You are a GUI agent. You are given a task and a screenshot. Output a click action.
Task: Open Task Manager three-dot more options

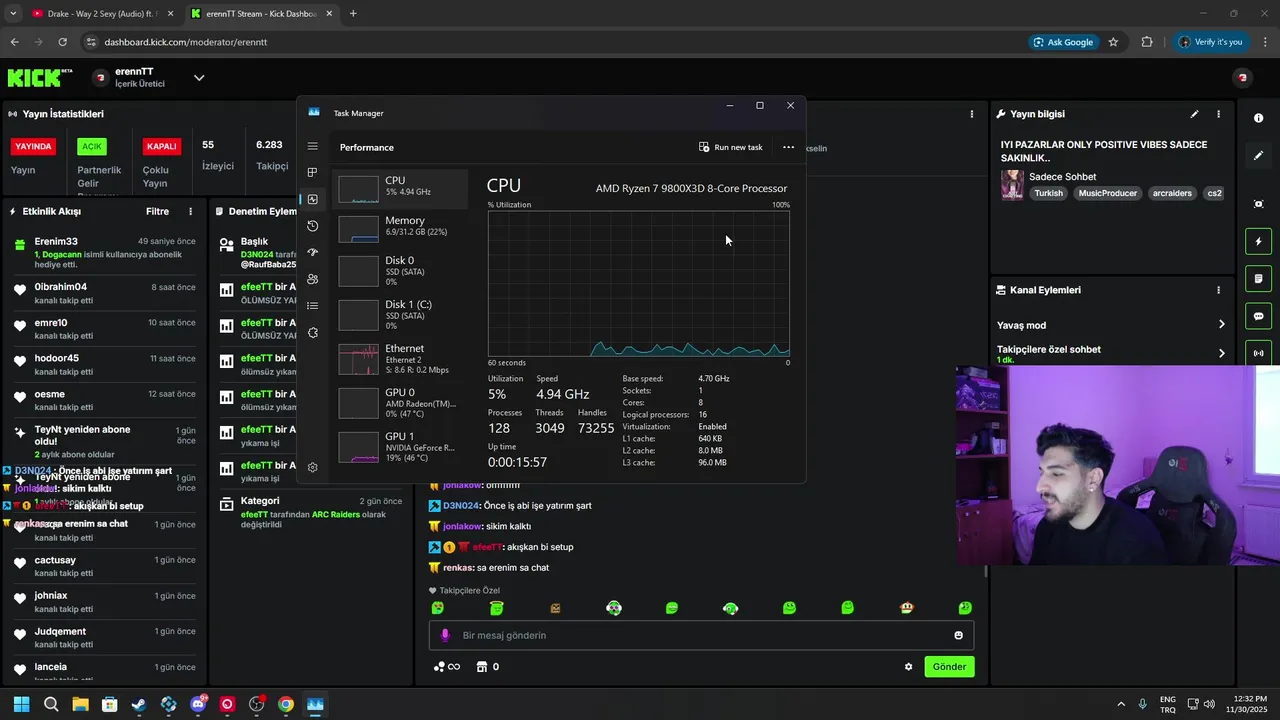click(x=788, y=147)
